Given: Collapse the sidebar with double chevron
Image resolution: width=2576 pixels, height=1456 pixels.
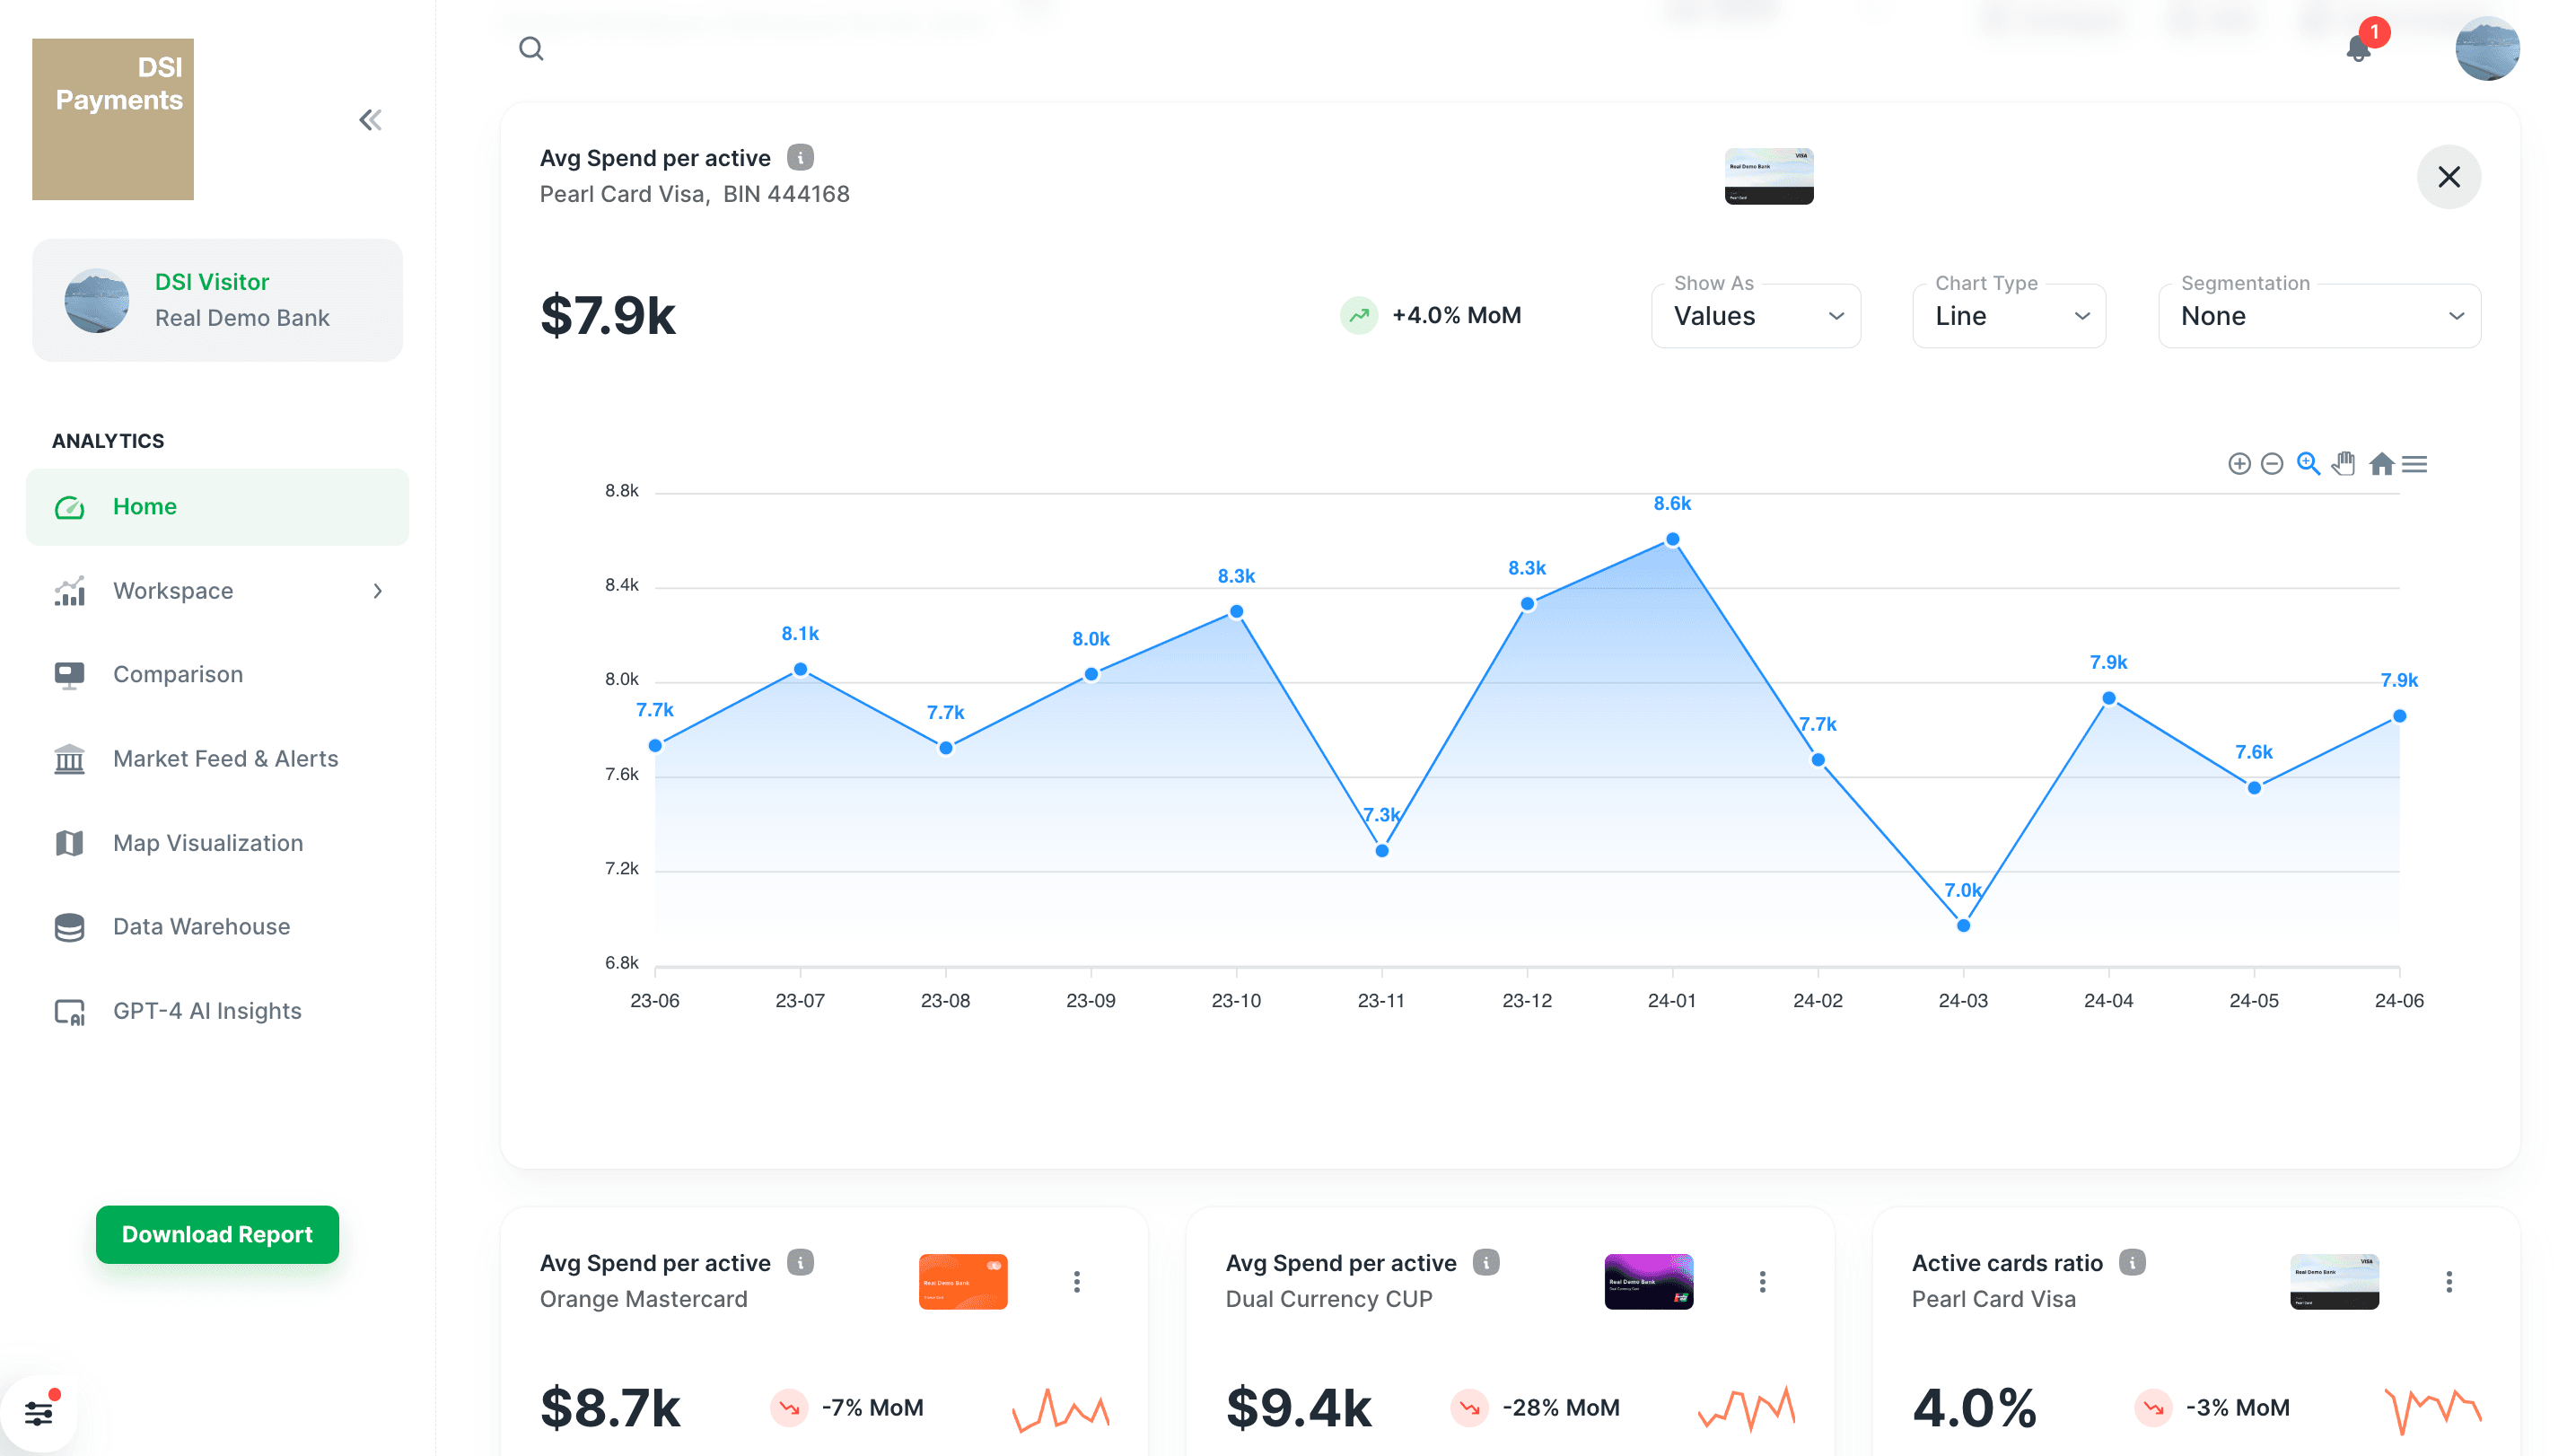Looking at the screenshot, I should [370, 120].
